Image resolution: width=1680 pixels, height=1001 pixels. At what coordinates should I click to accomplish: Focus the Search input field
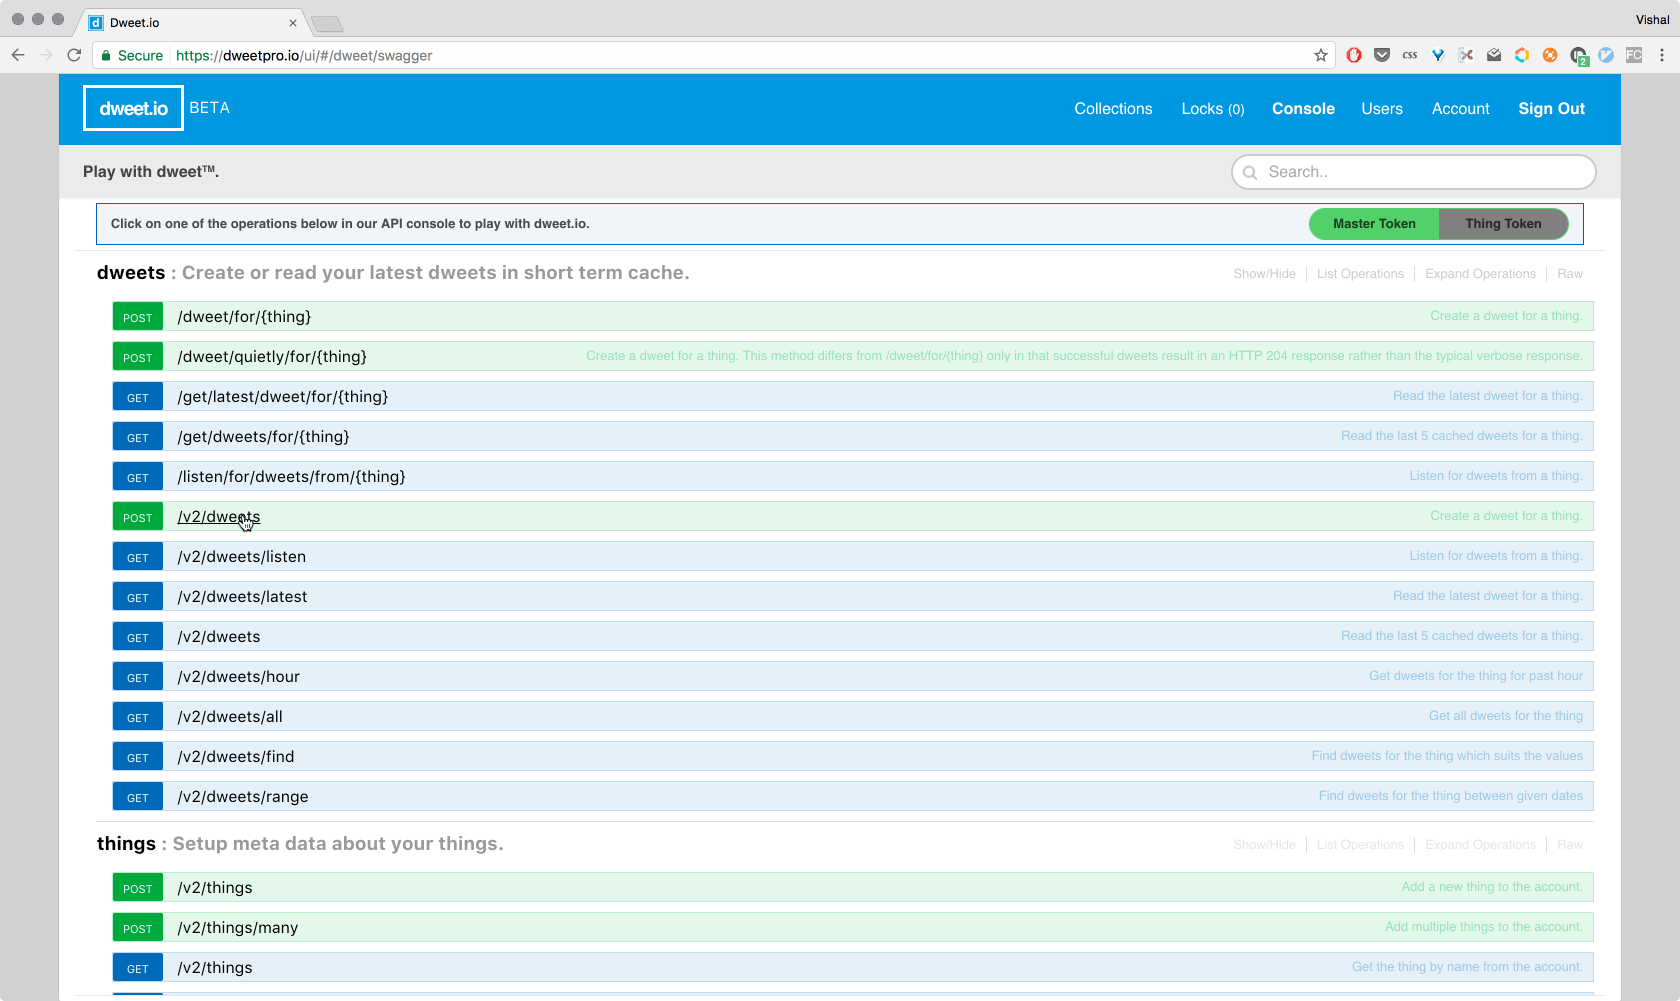coord(1413,172)
